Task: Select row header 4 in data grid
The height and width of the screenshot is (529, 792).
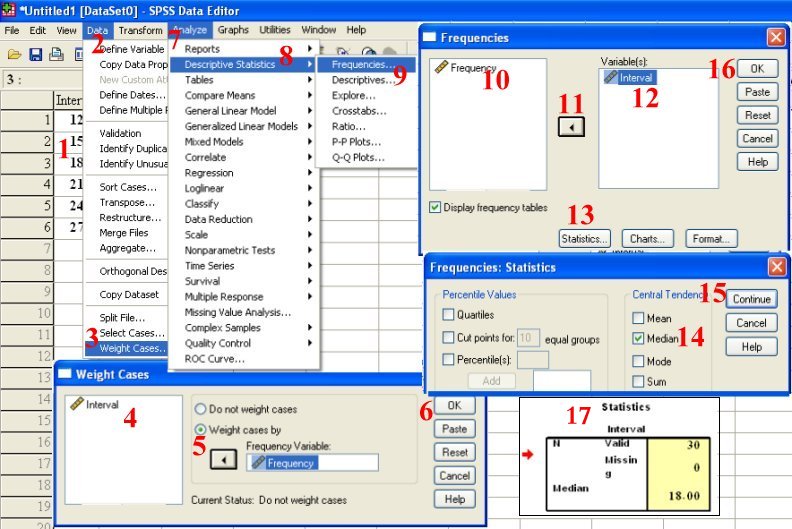Action: click(27, 184)
